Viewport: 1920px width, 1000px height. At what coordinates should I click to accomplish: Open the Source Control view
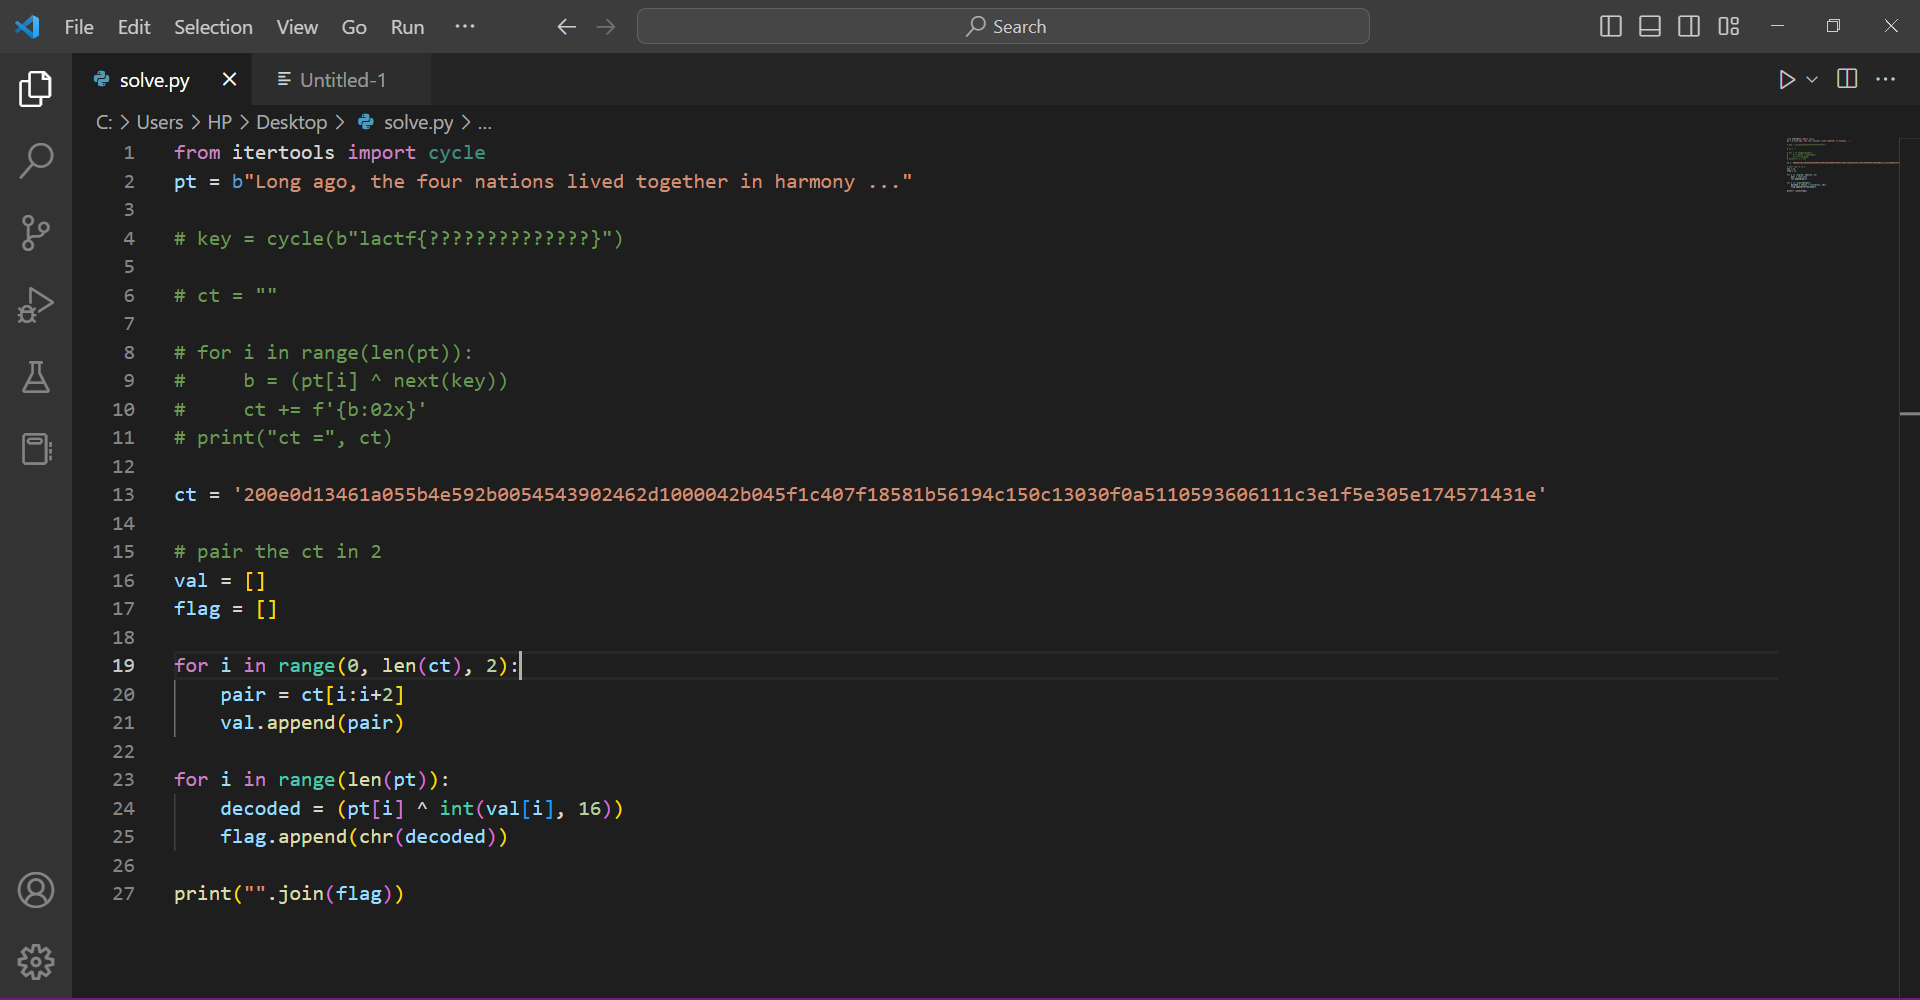click(36, 233)
